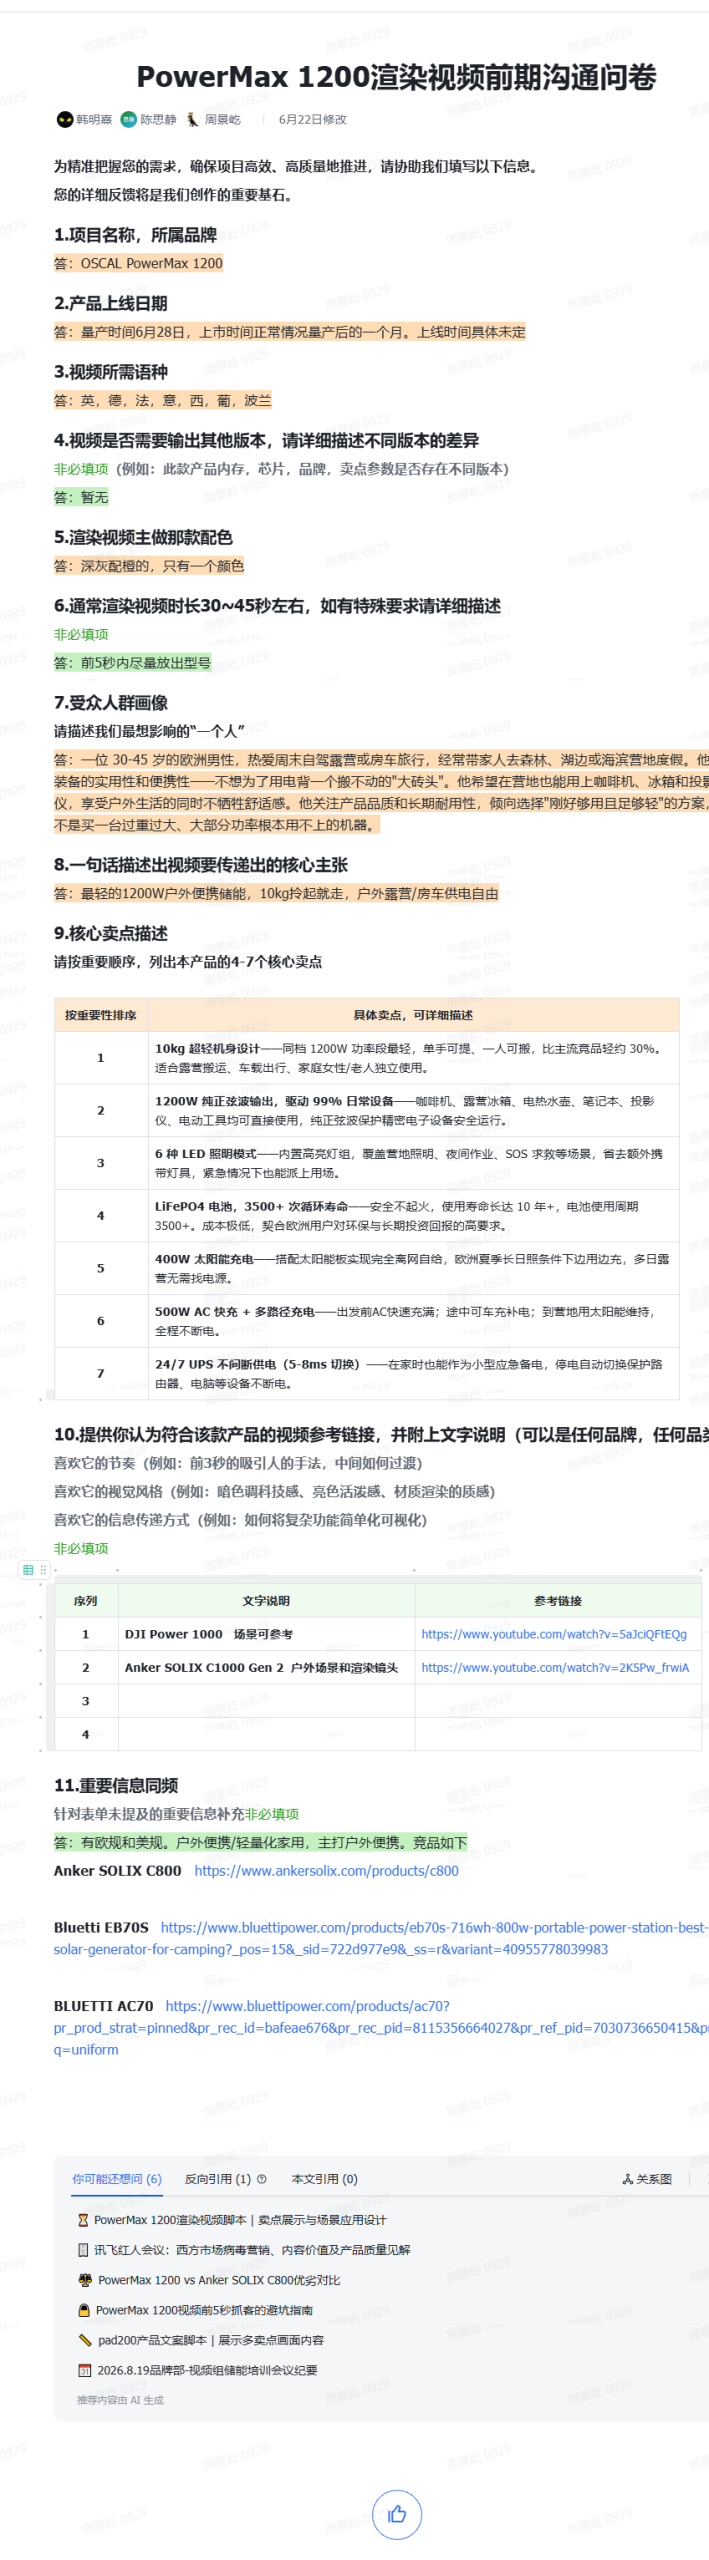
Task: Click the empty 文字说明 cell in row 3
Action: [266, 1700]
